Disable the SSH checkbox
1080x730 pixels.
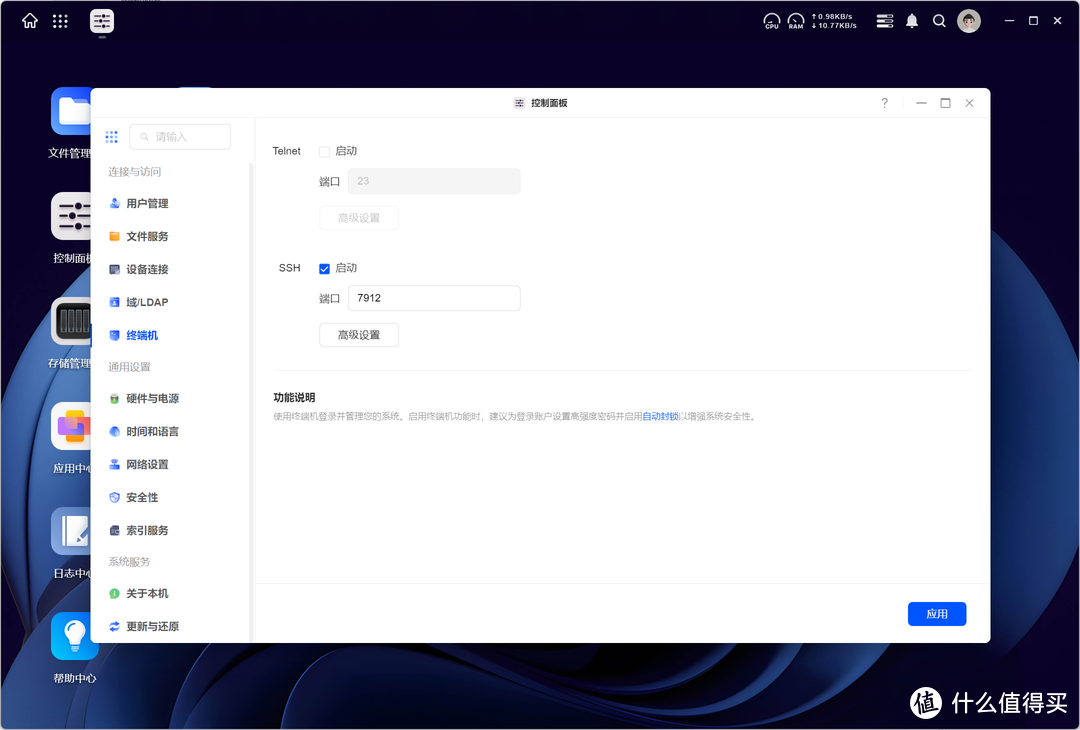pyautogui.click(x=324, y=269)
